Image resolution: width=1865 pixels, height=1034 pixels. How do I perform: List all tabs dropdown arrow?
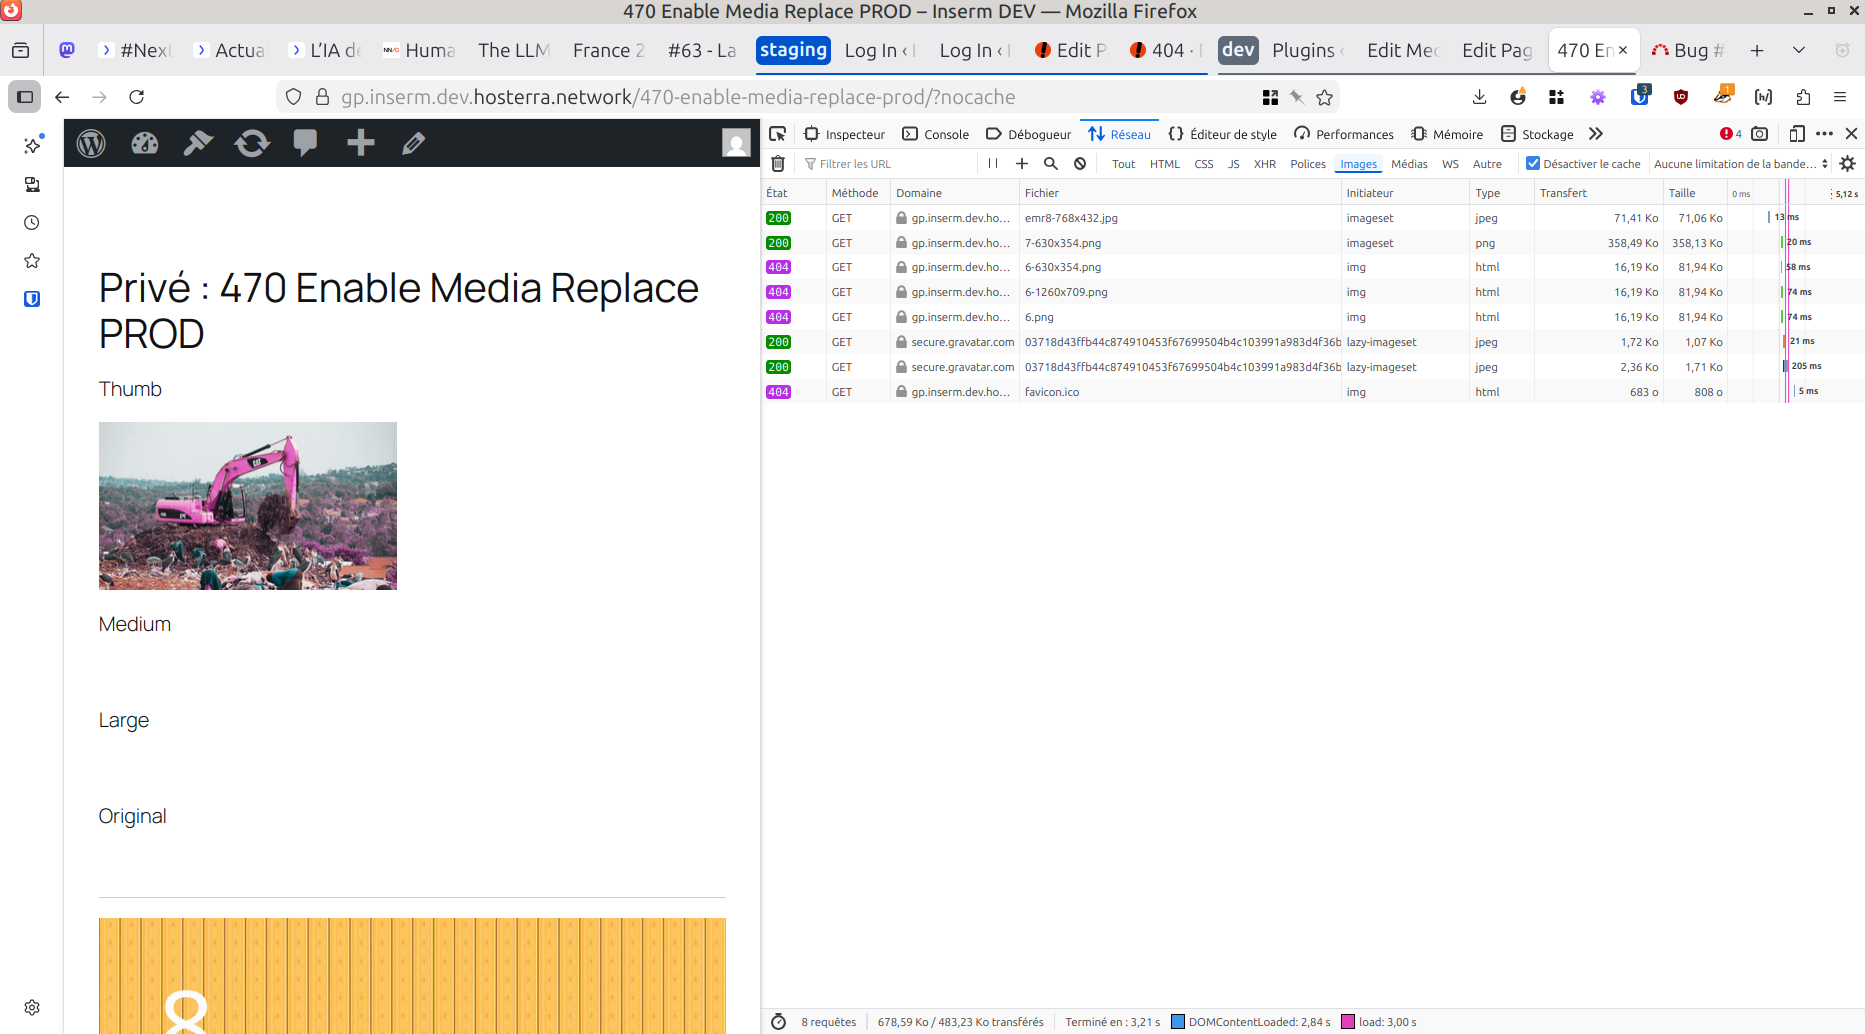pos(1799,50)
